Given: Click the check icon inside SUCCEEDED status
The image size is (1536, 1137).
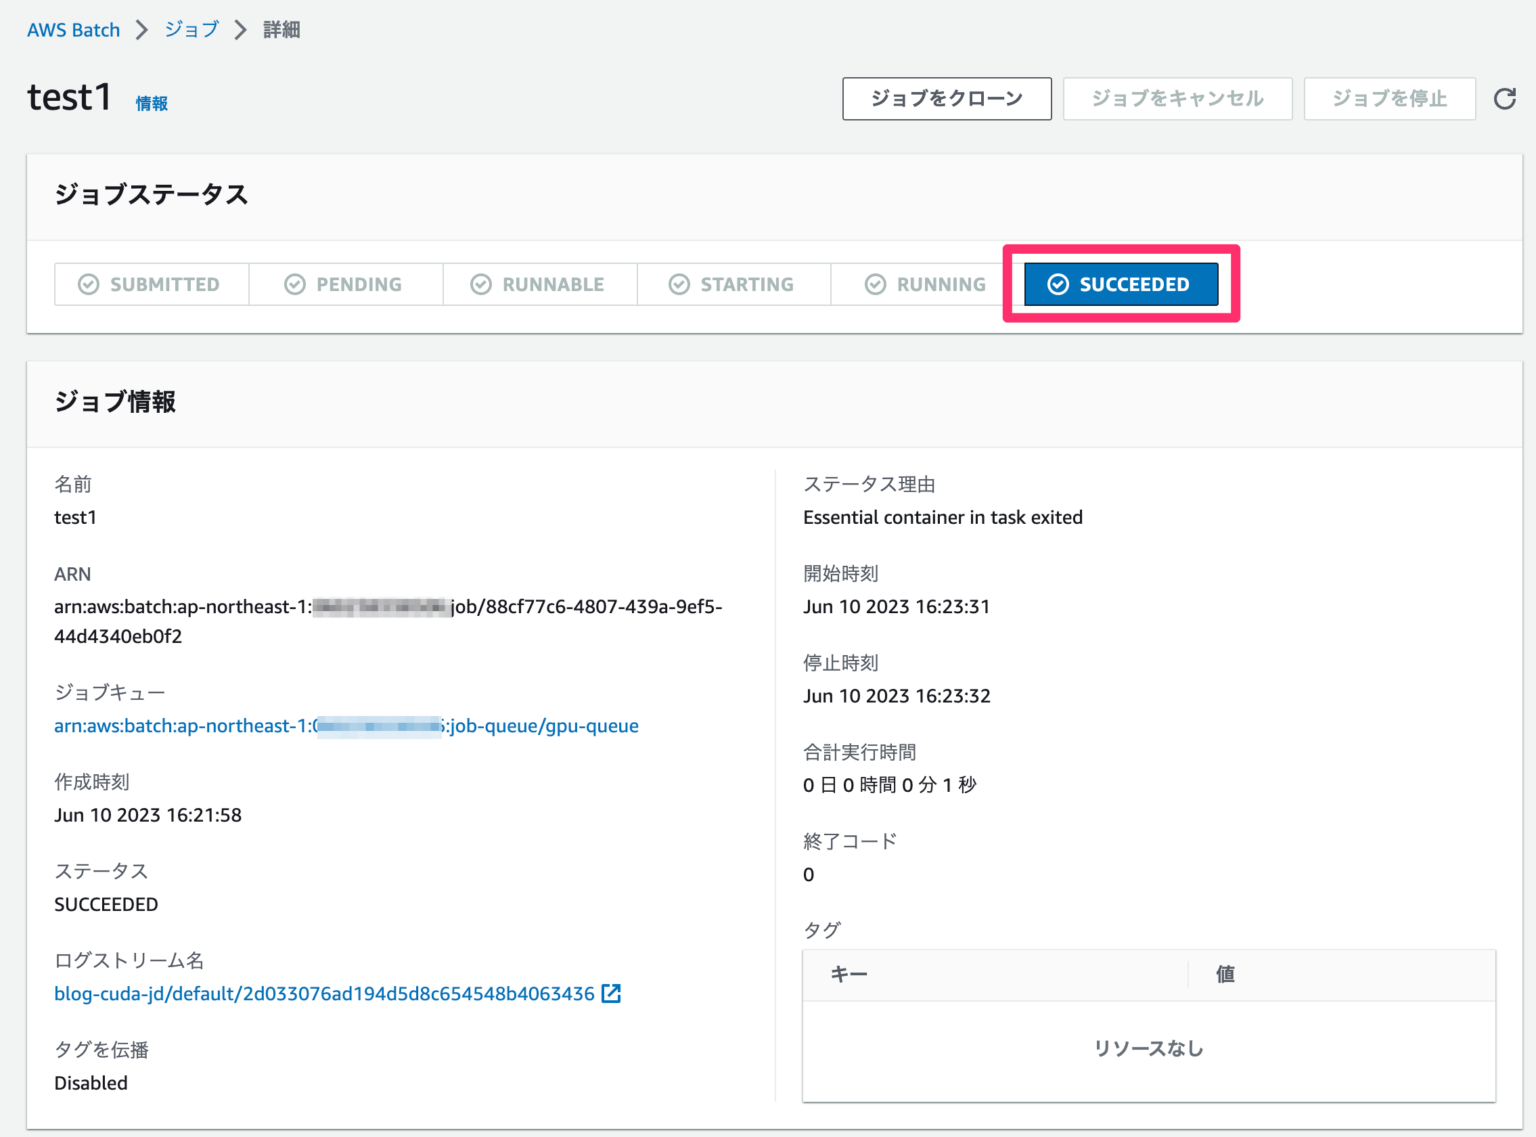Looking at the screenshot, I should [x=1058, y=284].
